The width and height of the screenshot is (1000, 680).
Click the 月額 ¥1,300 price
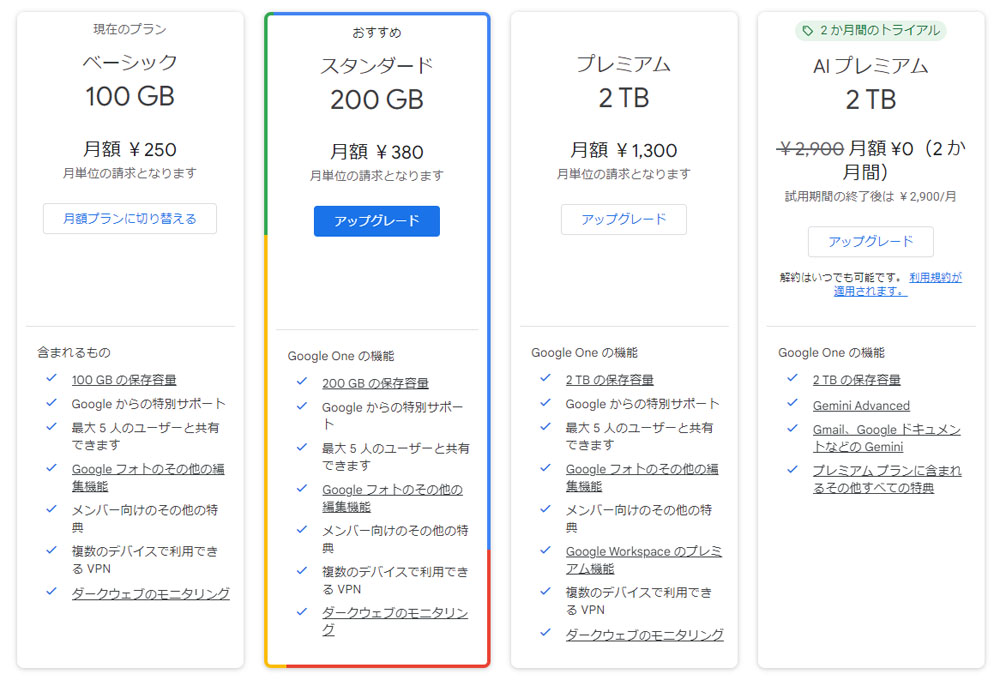[x=624, y=151]
